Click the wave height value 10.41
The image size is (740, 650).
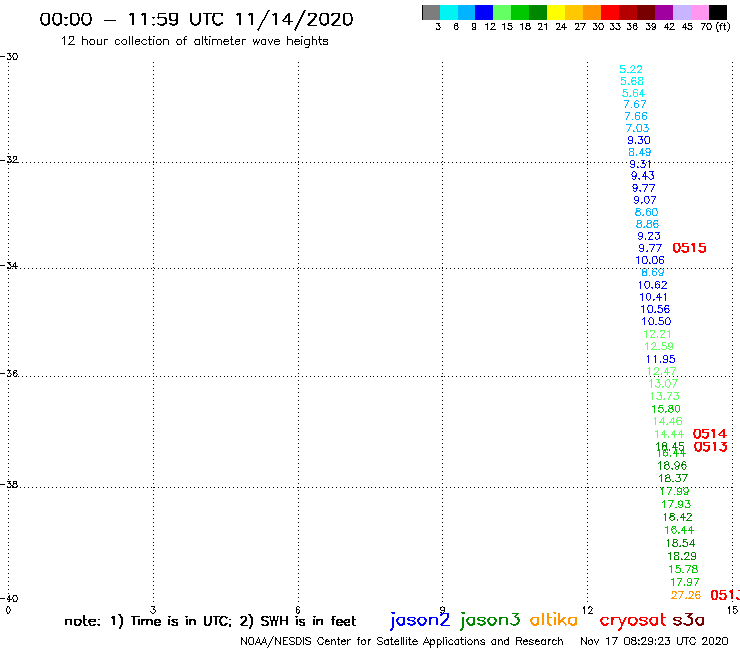click(654, 297)
